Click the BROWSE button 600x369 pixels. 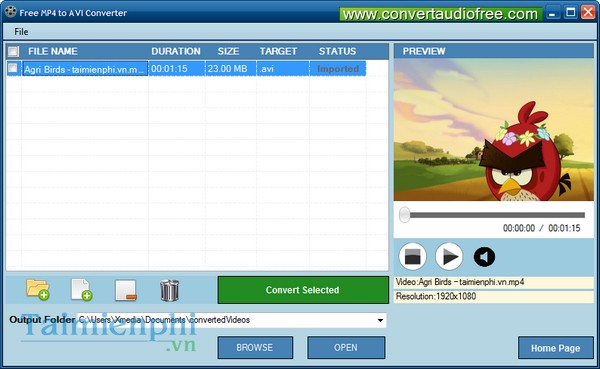[x=255, y=348]
